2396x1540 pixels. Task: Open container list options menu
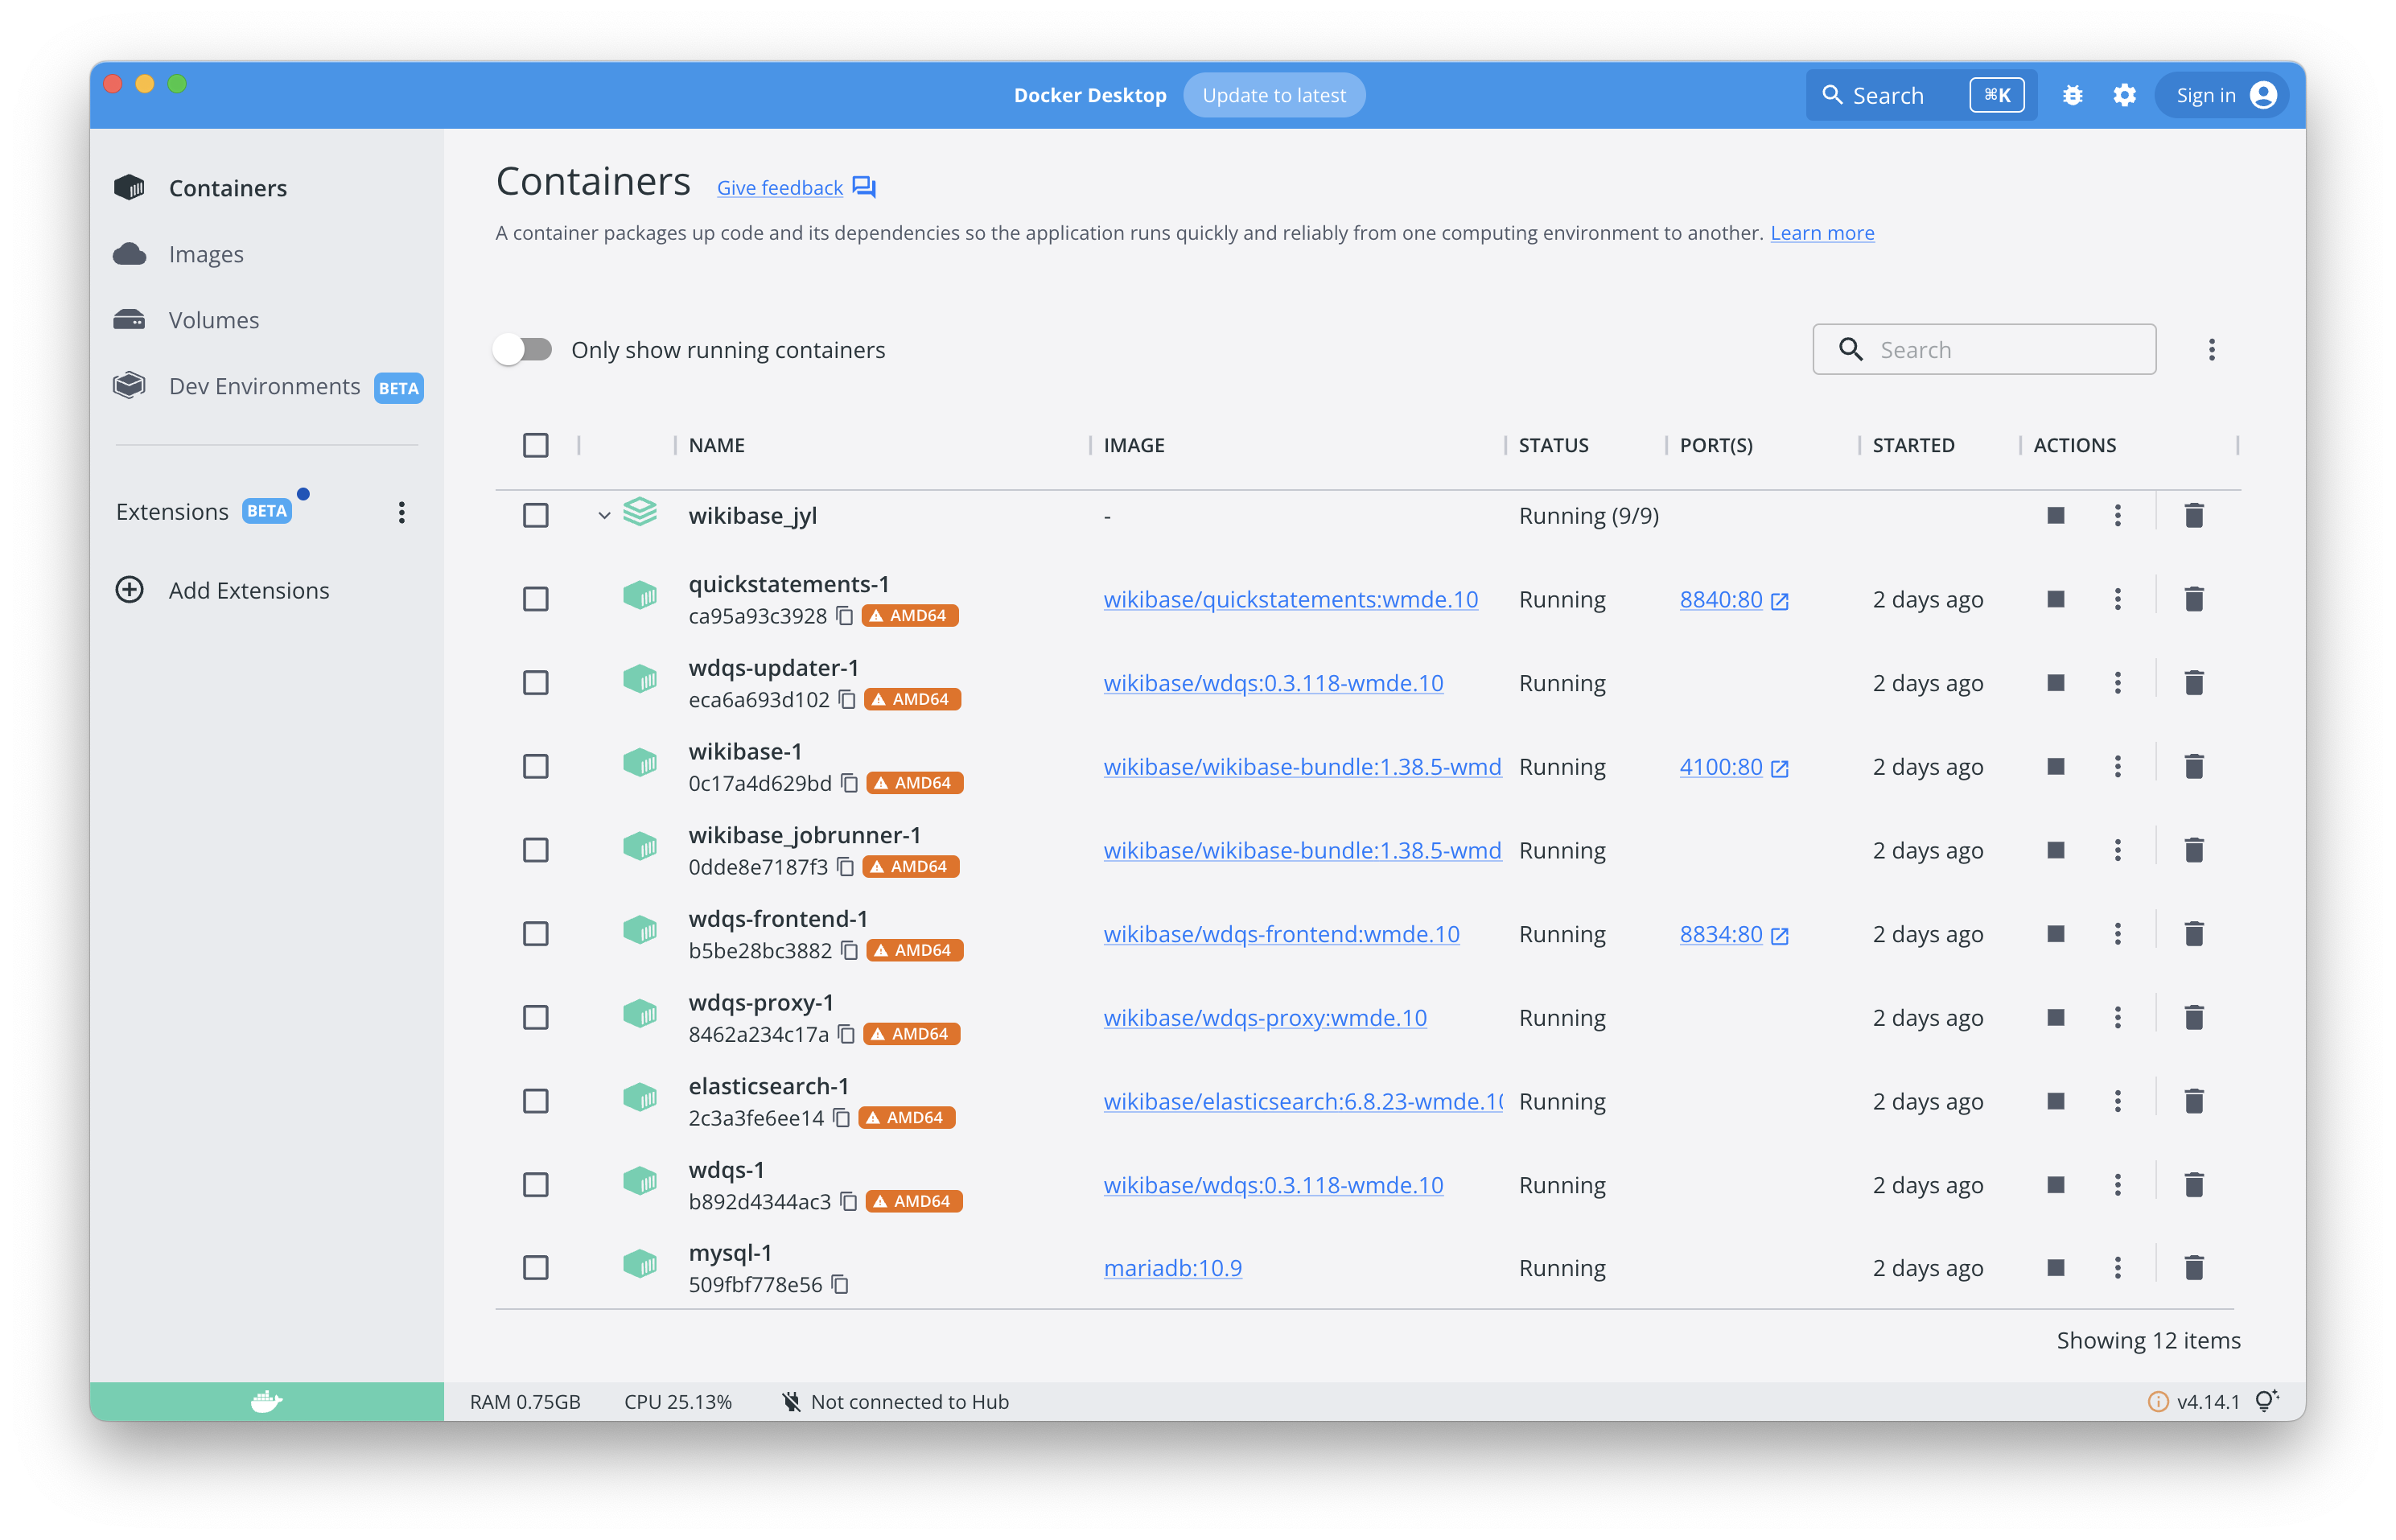coord(2211,350)
